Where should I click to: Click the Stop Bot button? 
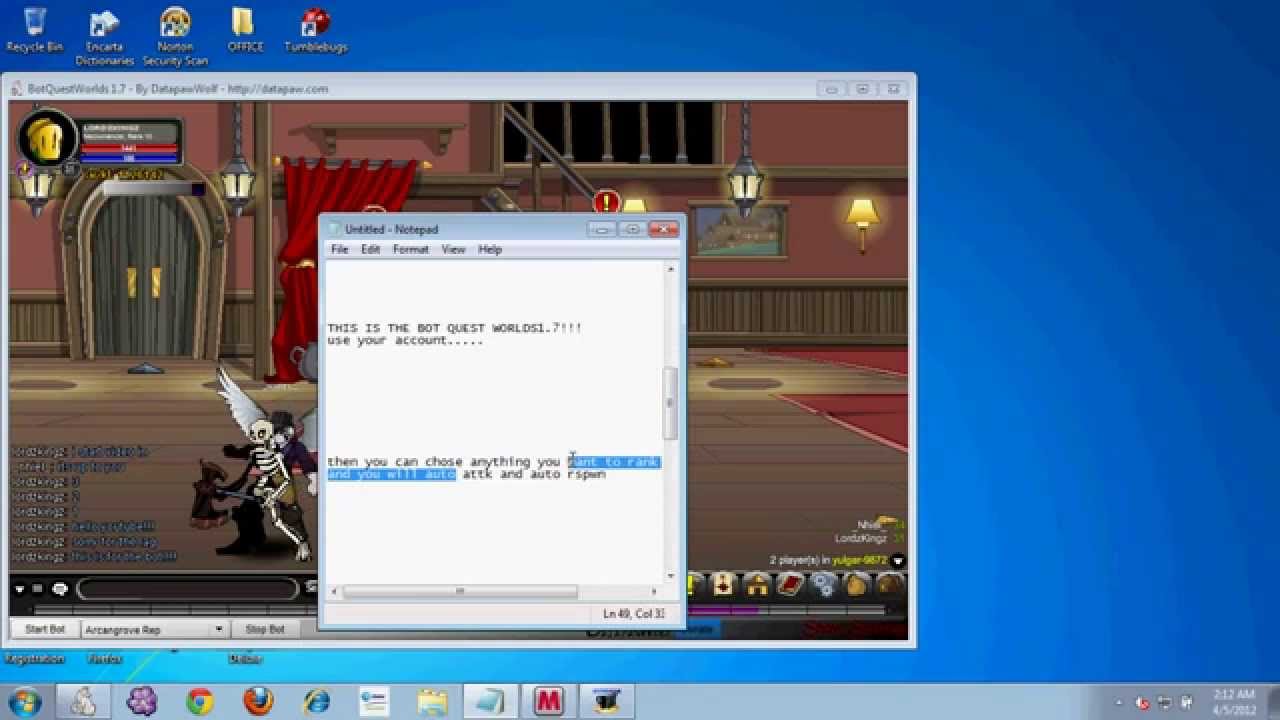click(x=265, y=629)
